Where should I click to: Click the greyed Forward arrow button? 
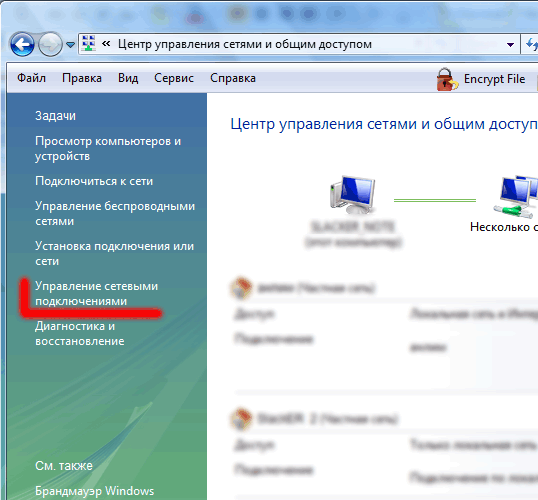tap(50, 44)
